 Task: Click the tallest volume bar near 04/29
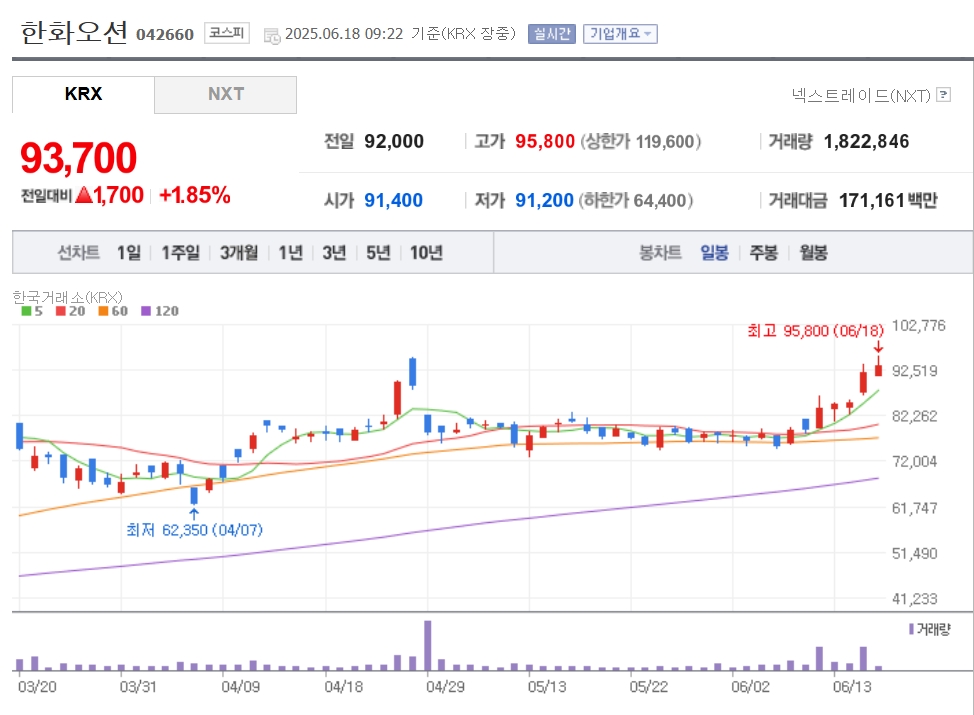pos(427,645)
